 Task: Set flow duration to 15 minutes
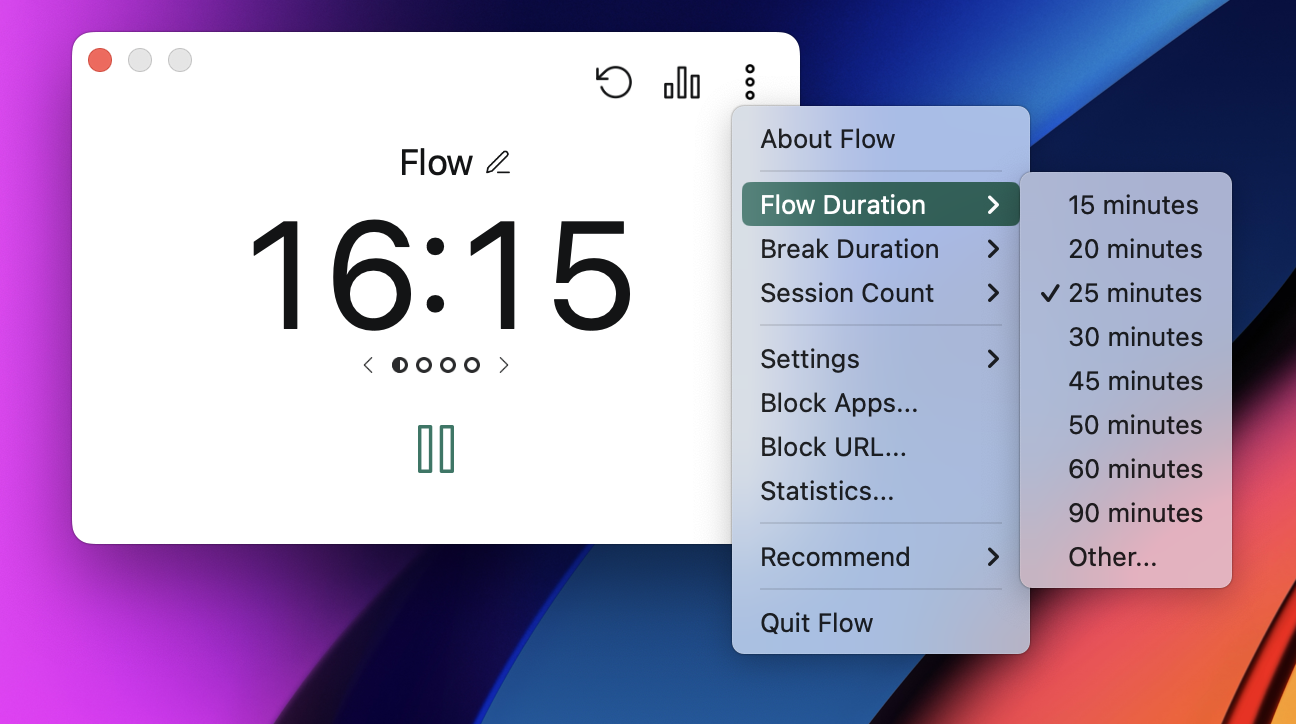[1126, 205]
